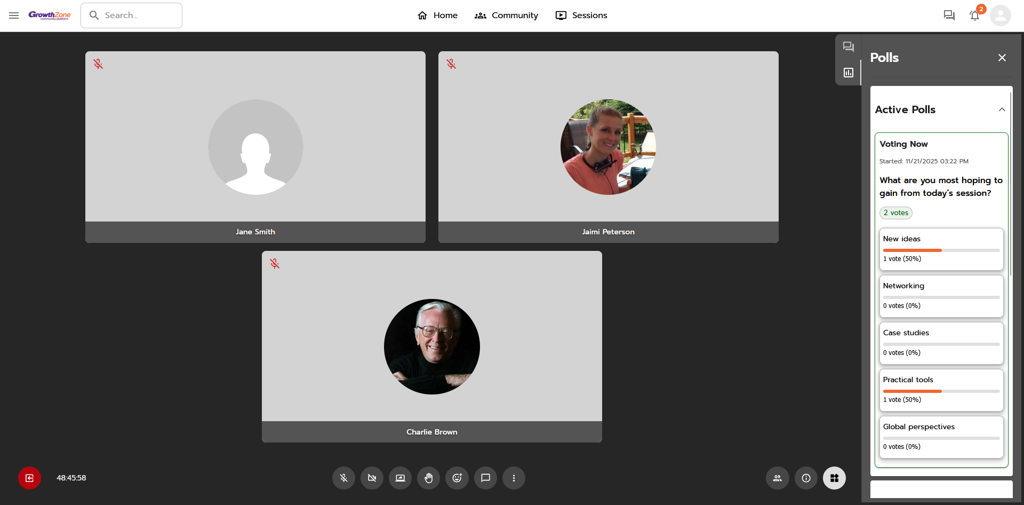The height and width of the screenshot is (505, 1024).
Task: Vote for Global perspectives option
Action: (x=941, y=437)
